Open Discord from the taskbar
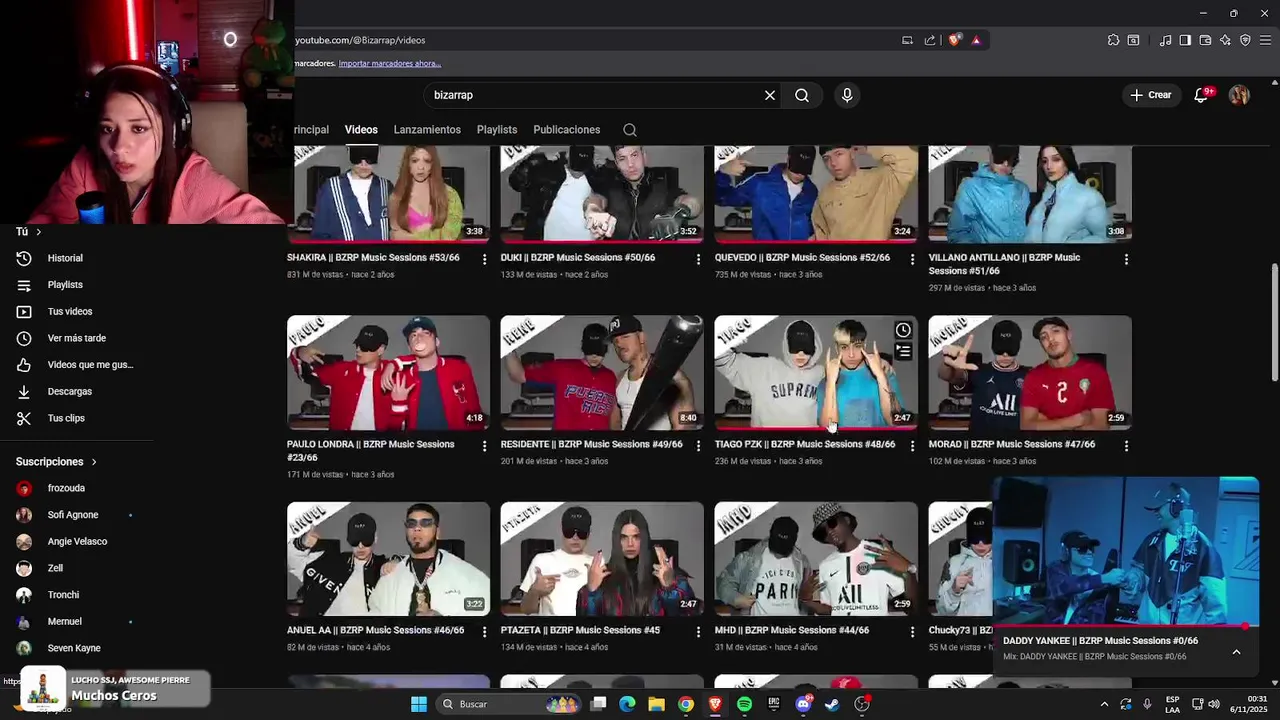 (803, 704)
